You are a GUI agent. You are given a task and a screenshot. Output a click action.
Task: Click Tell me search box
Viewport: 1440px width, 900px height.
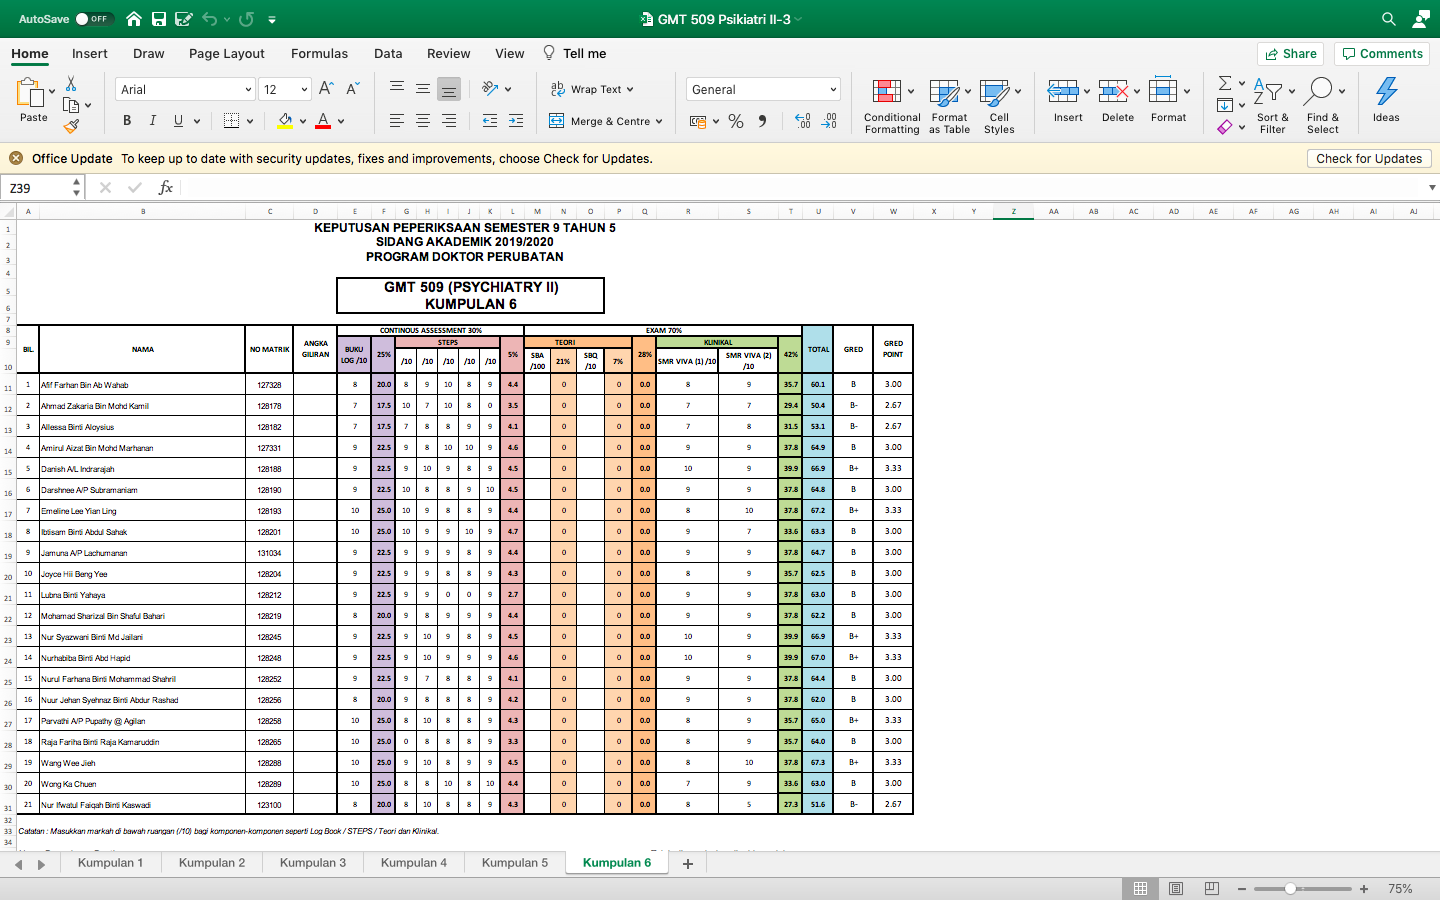click(x=575, y=53)
